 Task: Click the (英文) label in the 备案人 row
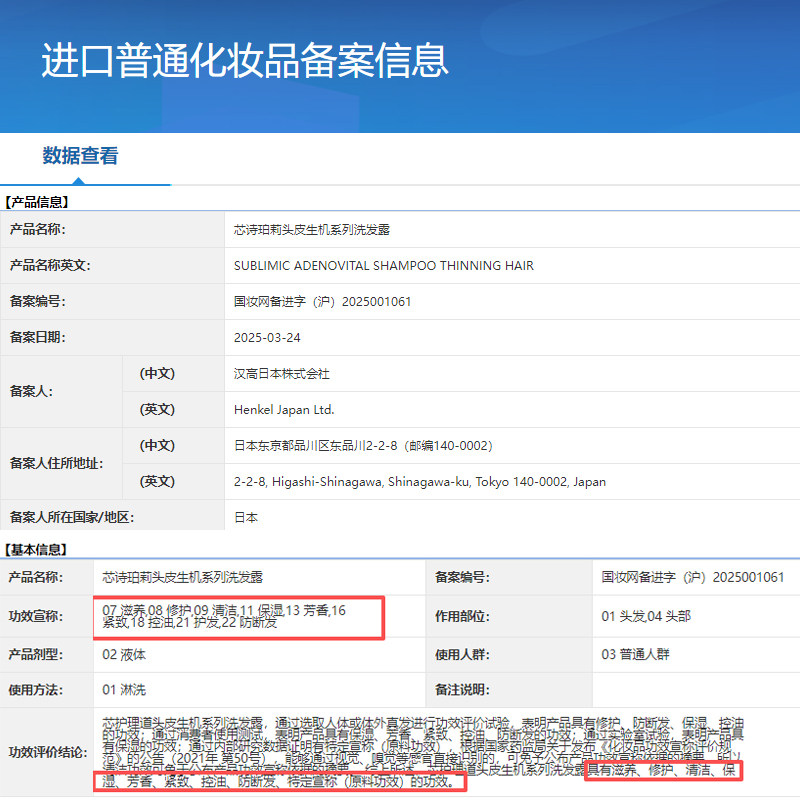pyautogui.click(x=157, y=410)
